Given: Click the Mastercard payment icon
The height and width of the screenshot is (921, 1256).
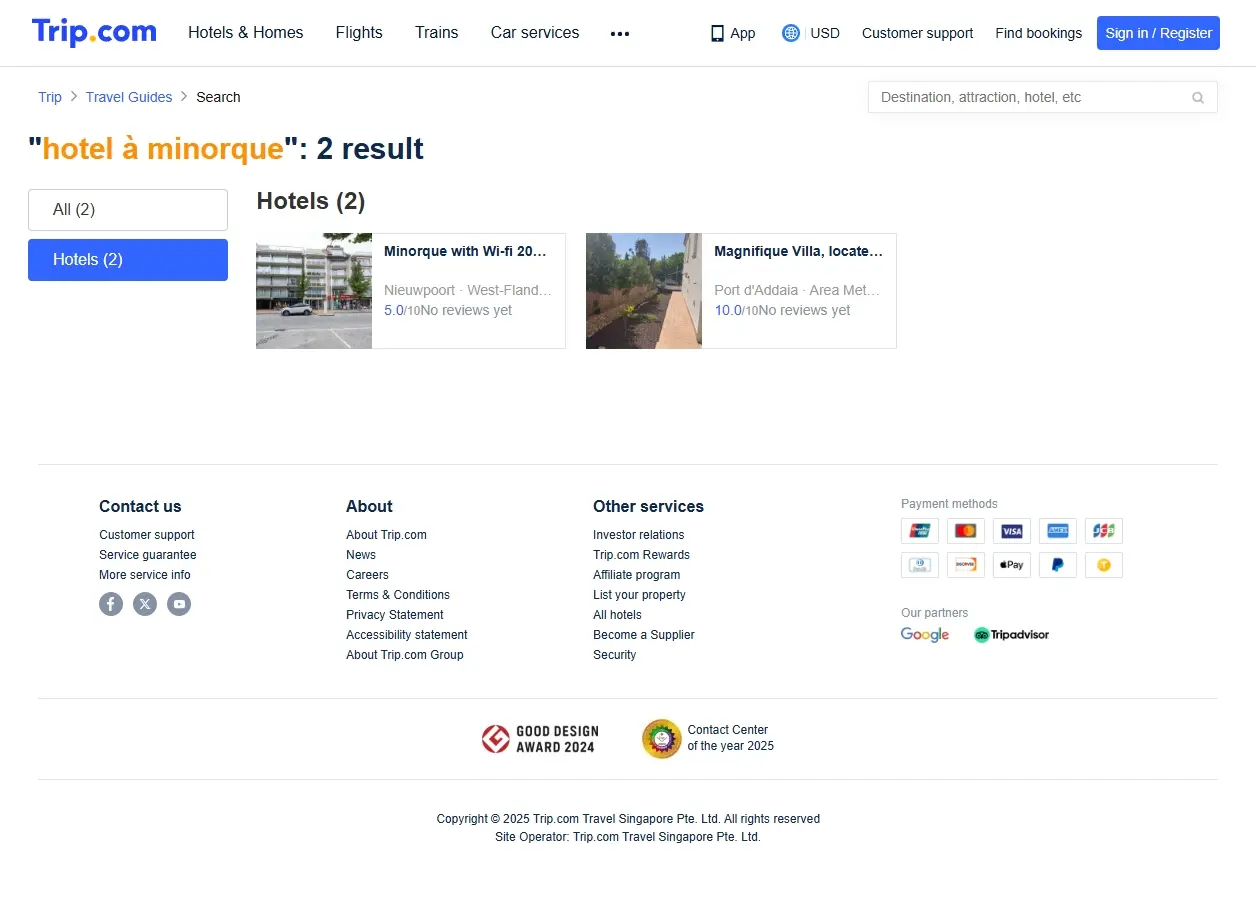Looking at the screenshot, I should [966, 531].
